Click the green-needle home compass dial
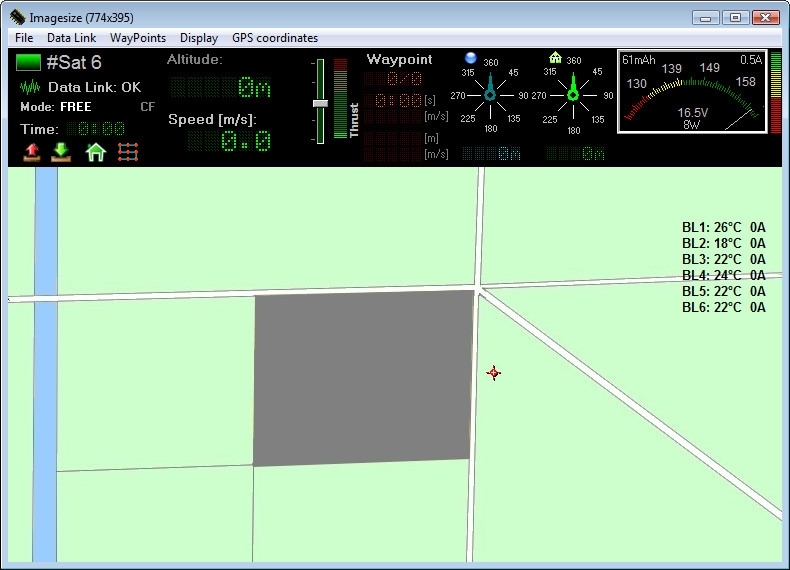Image resolution: width=790 pixels, height=570 pixels. click(x=573, y=94)
